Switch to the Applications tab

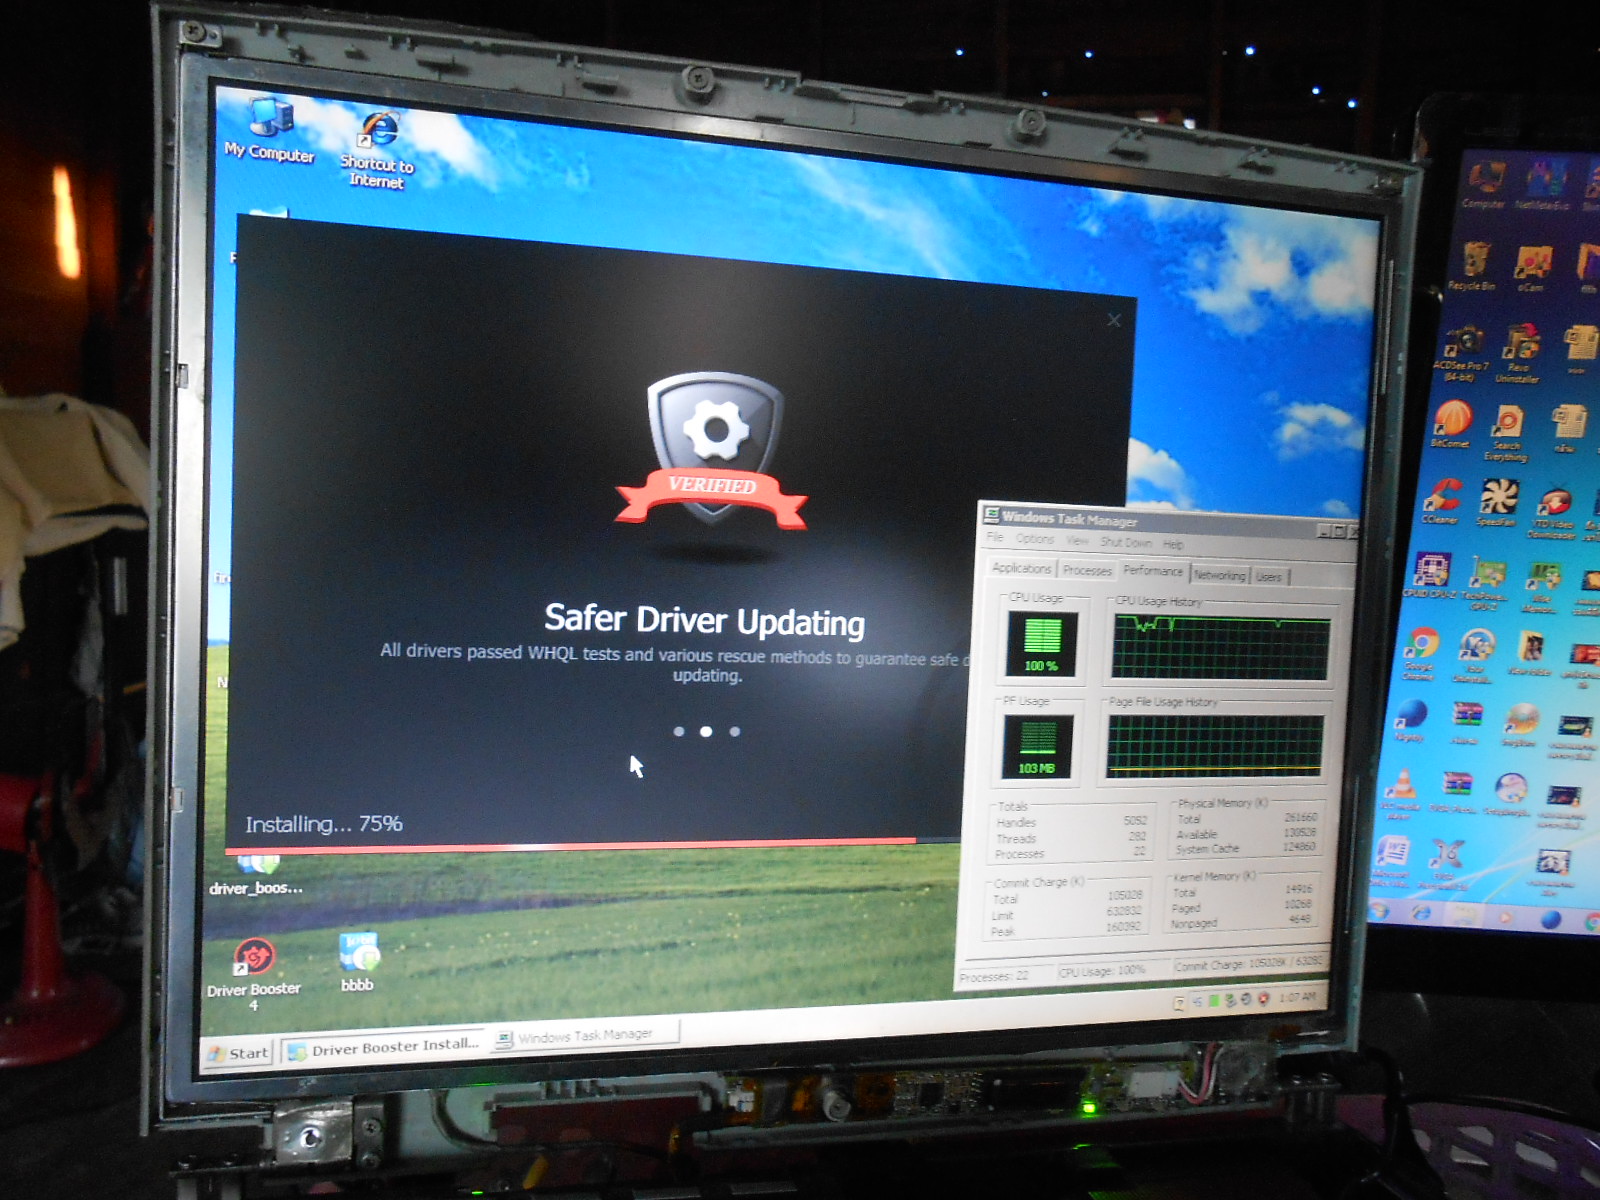click(x=1022, y=568)
